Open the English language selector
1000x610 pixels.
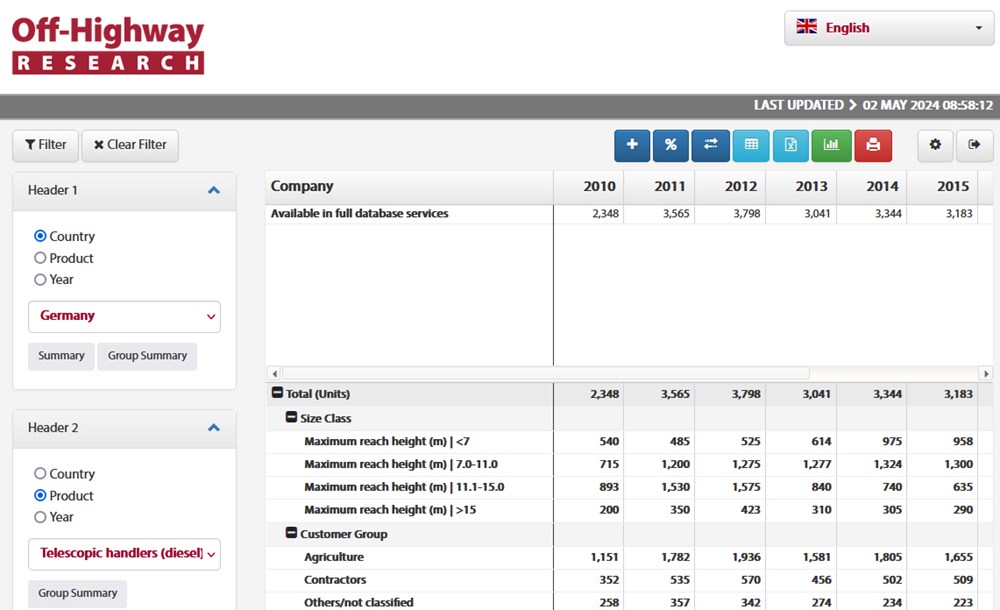point(888,27)
